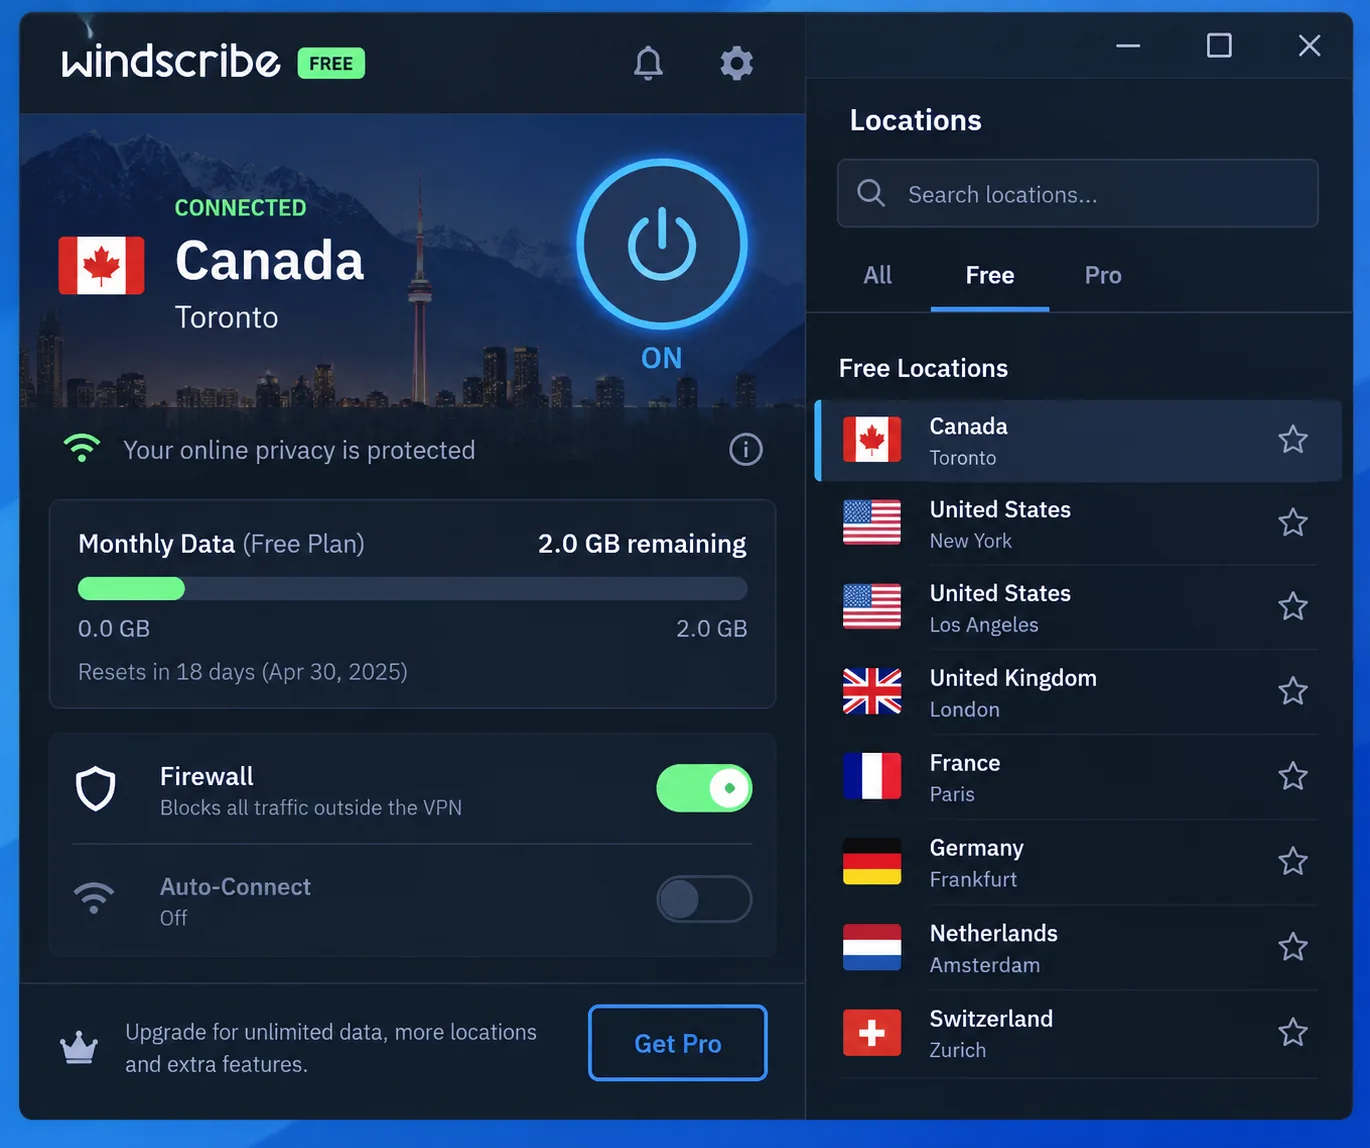Image resolution: width=1370 pixels, height=1148 pixels.
Task: Connect to United States Los Angeles
Action: tap(1078, 607)
